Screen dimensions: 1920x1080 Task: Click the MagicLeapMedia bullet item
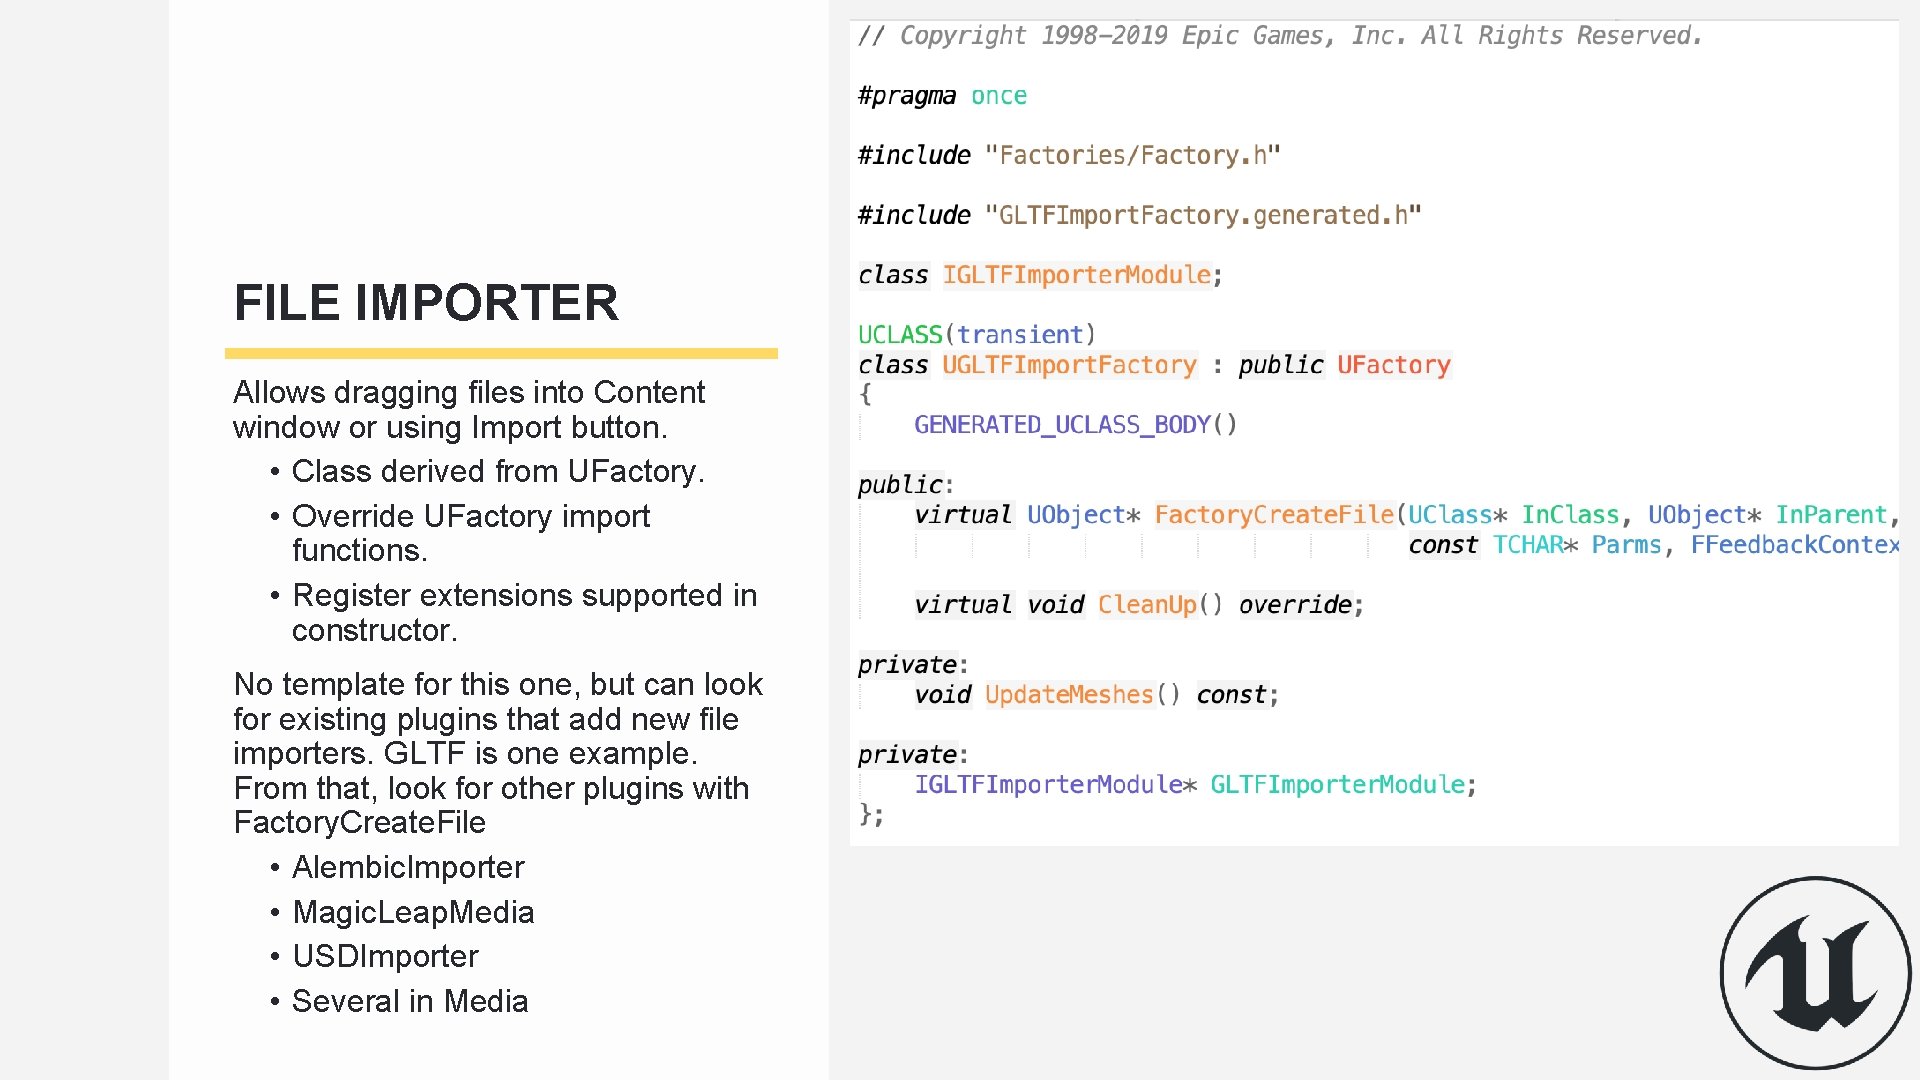click(412, 912)
